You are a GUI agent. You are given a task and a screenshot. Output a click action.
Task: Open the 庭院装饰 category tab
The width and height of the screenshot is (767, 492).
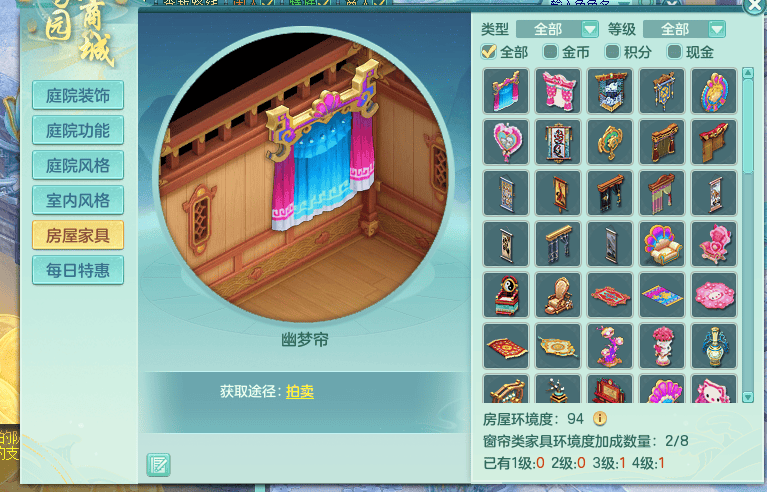(x=78, y=95)
